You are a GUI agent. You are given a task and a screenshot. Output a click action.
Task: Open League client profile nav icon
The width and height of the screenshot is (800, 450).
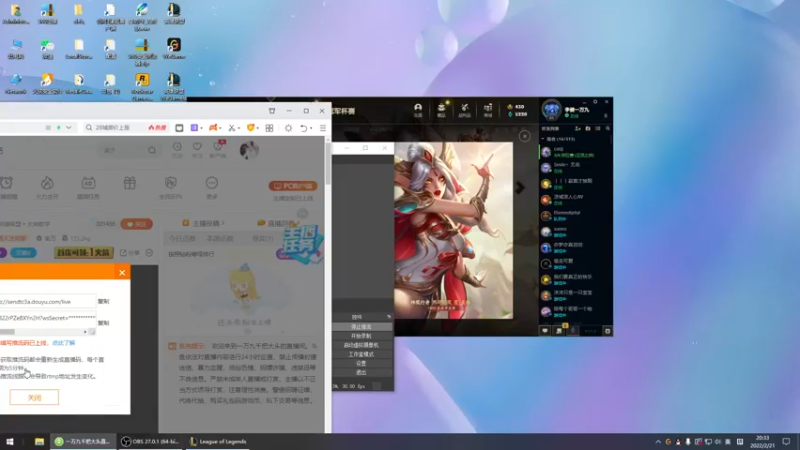click(418, 108)
